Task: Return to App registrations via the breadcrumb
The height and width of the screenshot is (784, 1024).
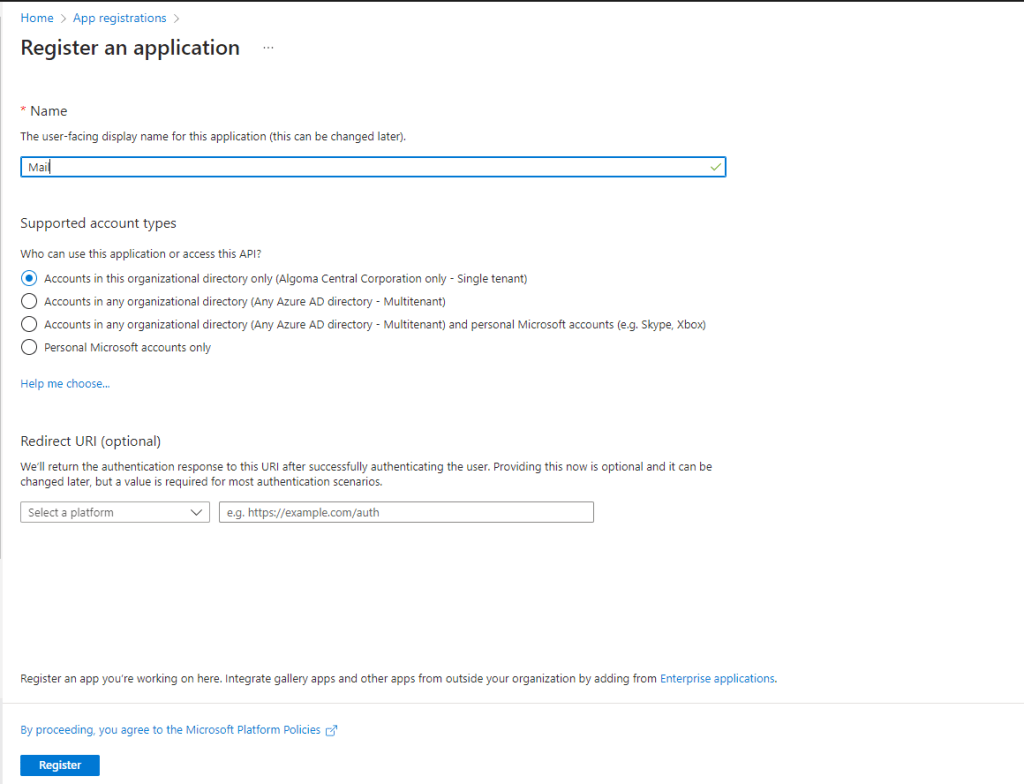Action: pyautogui.click(x=119, y=17)
